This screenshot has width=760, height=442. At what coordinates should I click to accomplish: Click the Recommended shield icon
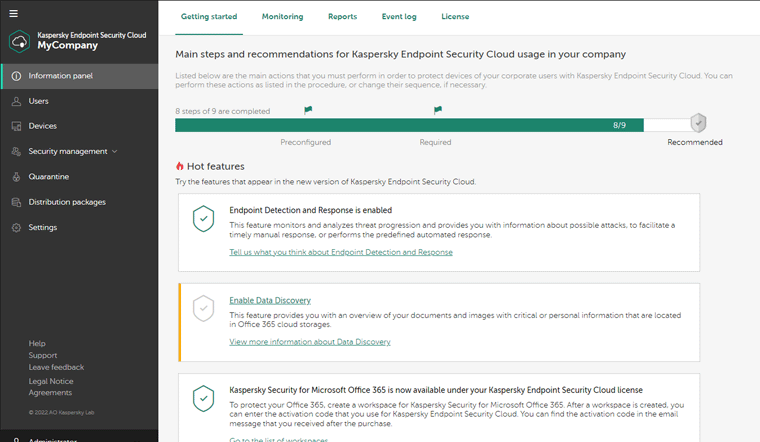[x=698, y=123]
